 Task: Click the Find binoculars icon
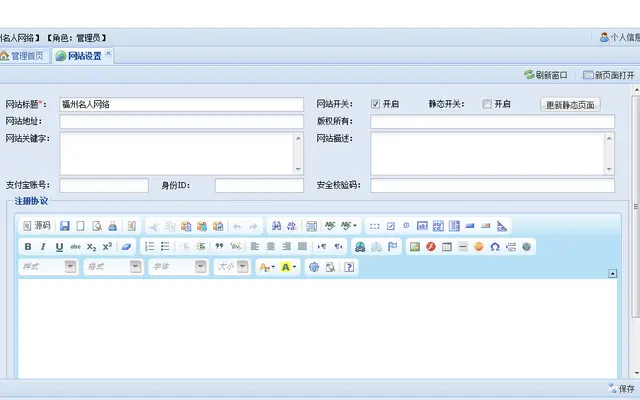[276, 226]
